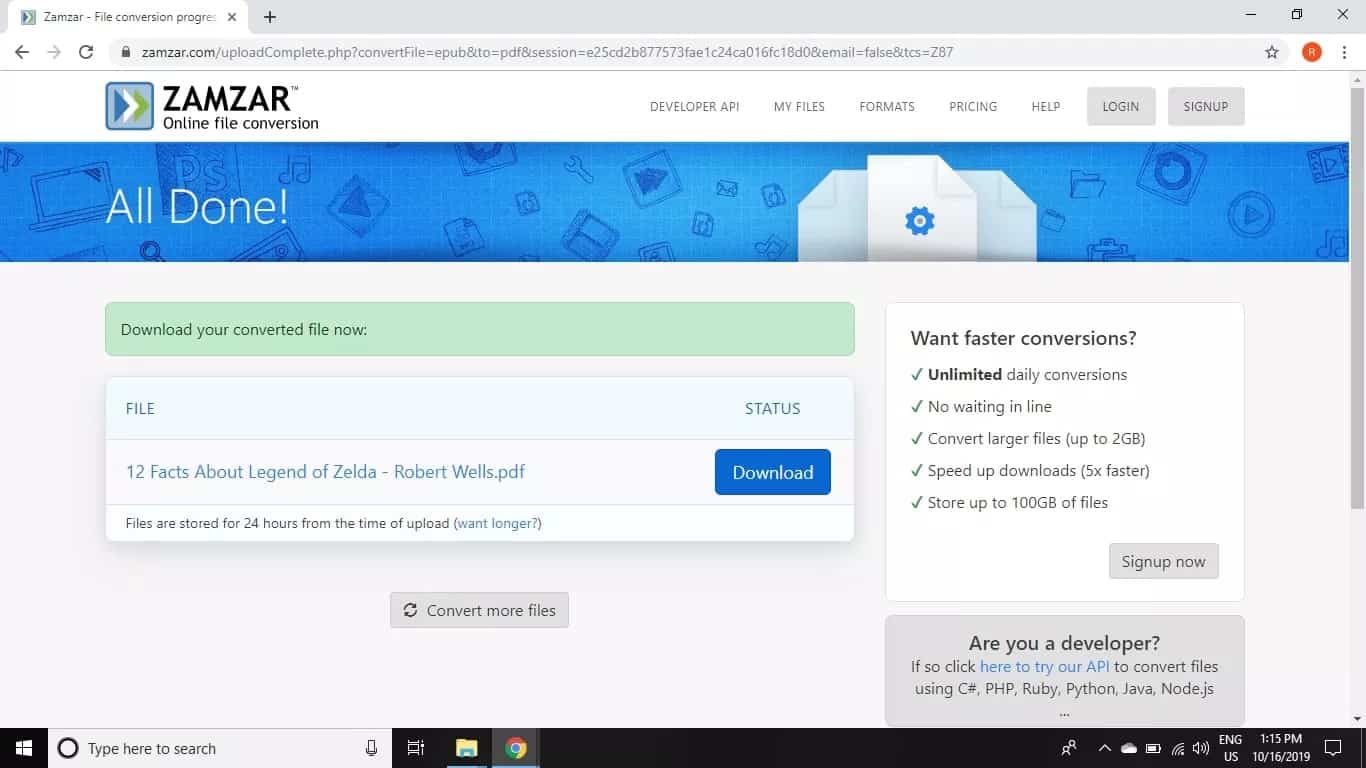Open the Formats page
The width and height of the screenshot is (1366, 768).
887,107
